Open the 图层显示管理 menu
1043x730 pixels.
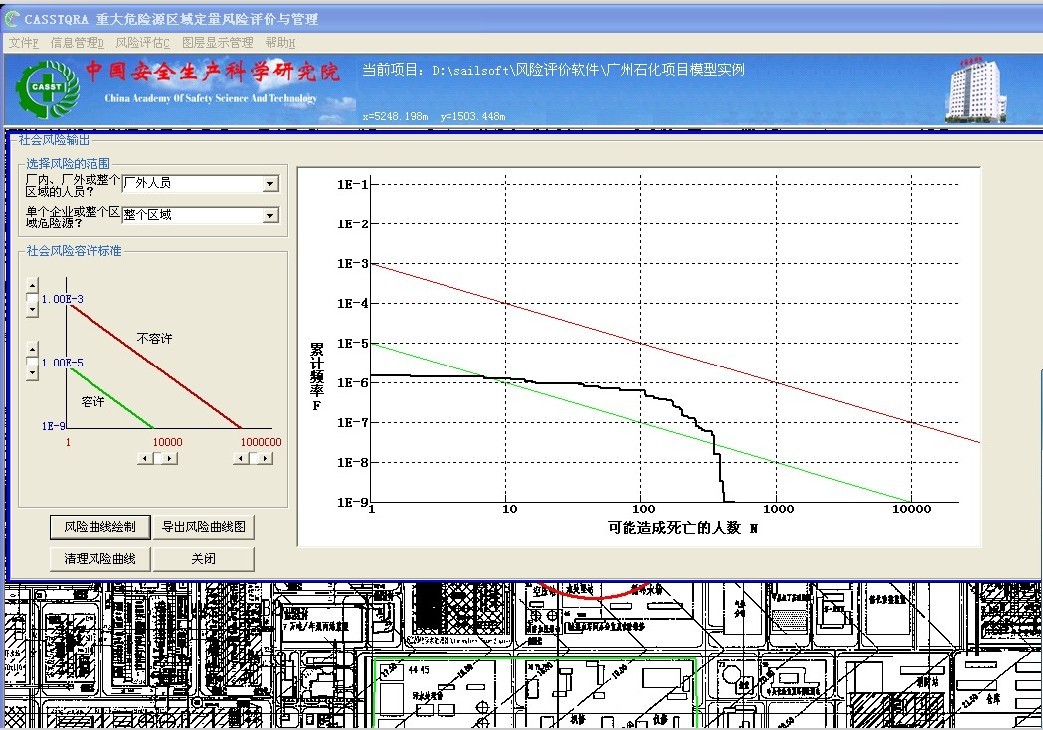pos(217,43)
